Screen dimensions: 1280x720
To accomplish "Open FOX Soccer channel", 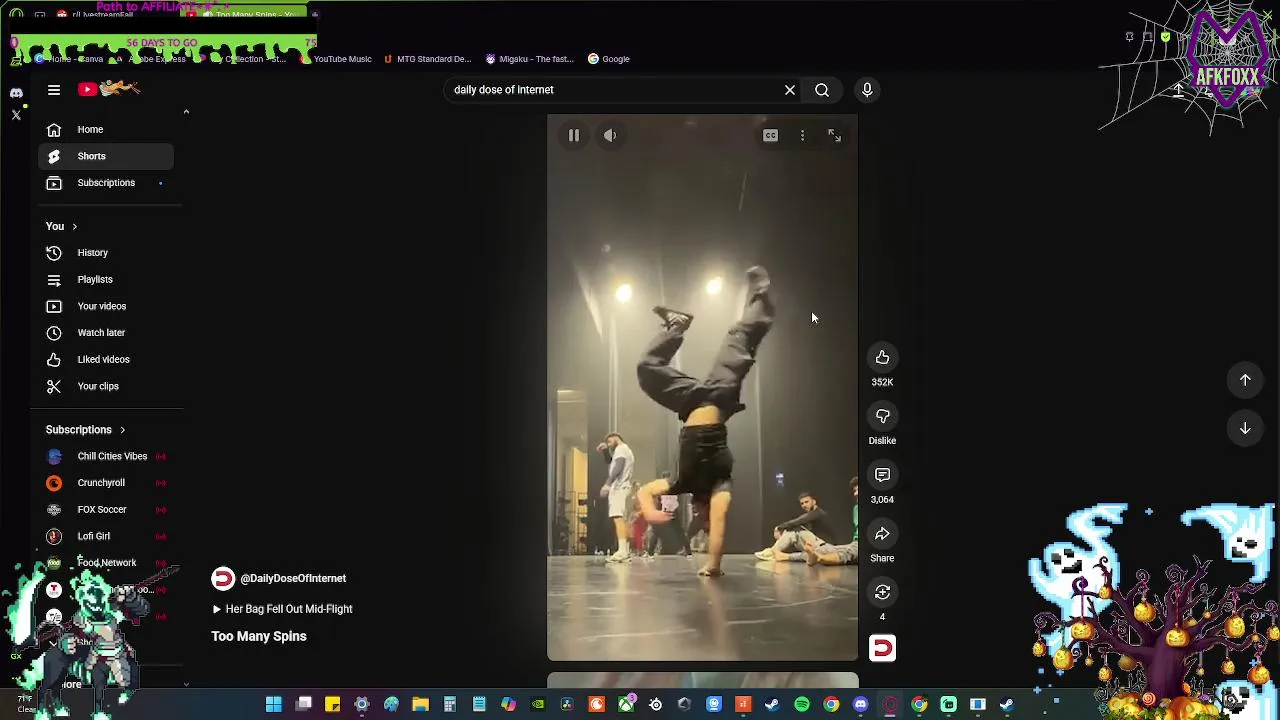I will 106,509.
